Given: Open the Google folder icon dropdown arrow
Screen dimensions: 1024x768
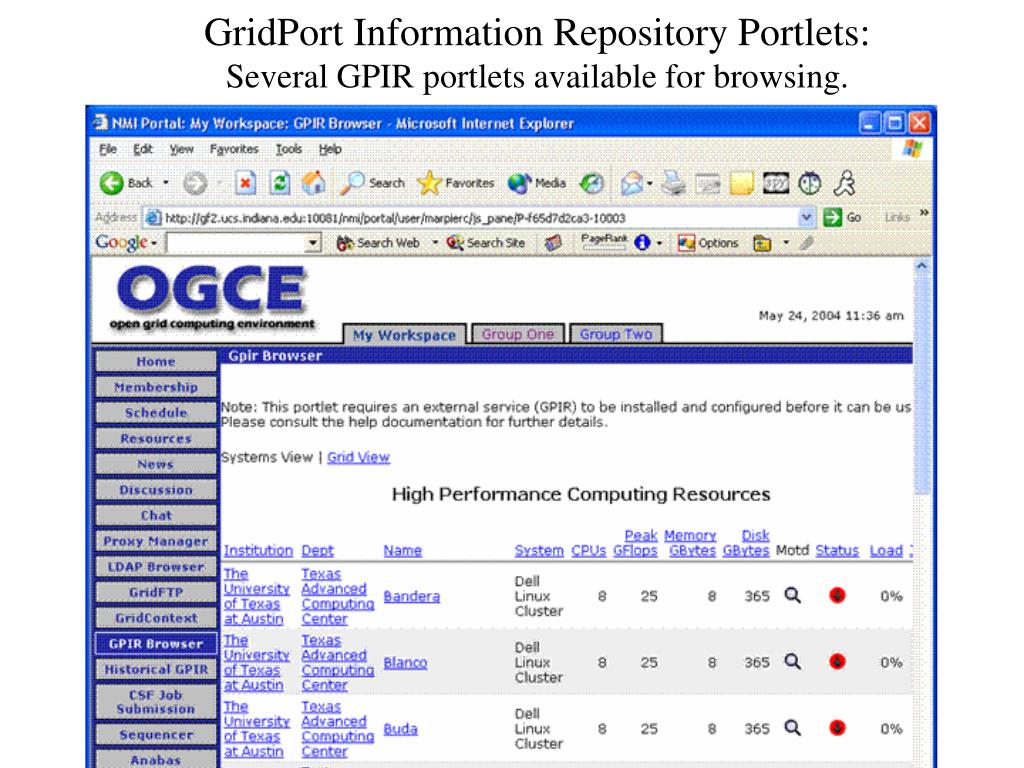Looking at the screenshot, I should (x=786, y=243).
